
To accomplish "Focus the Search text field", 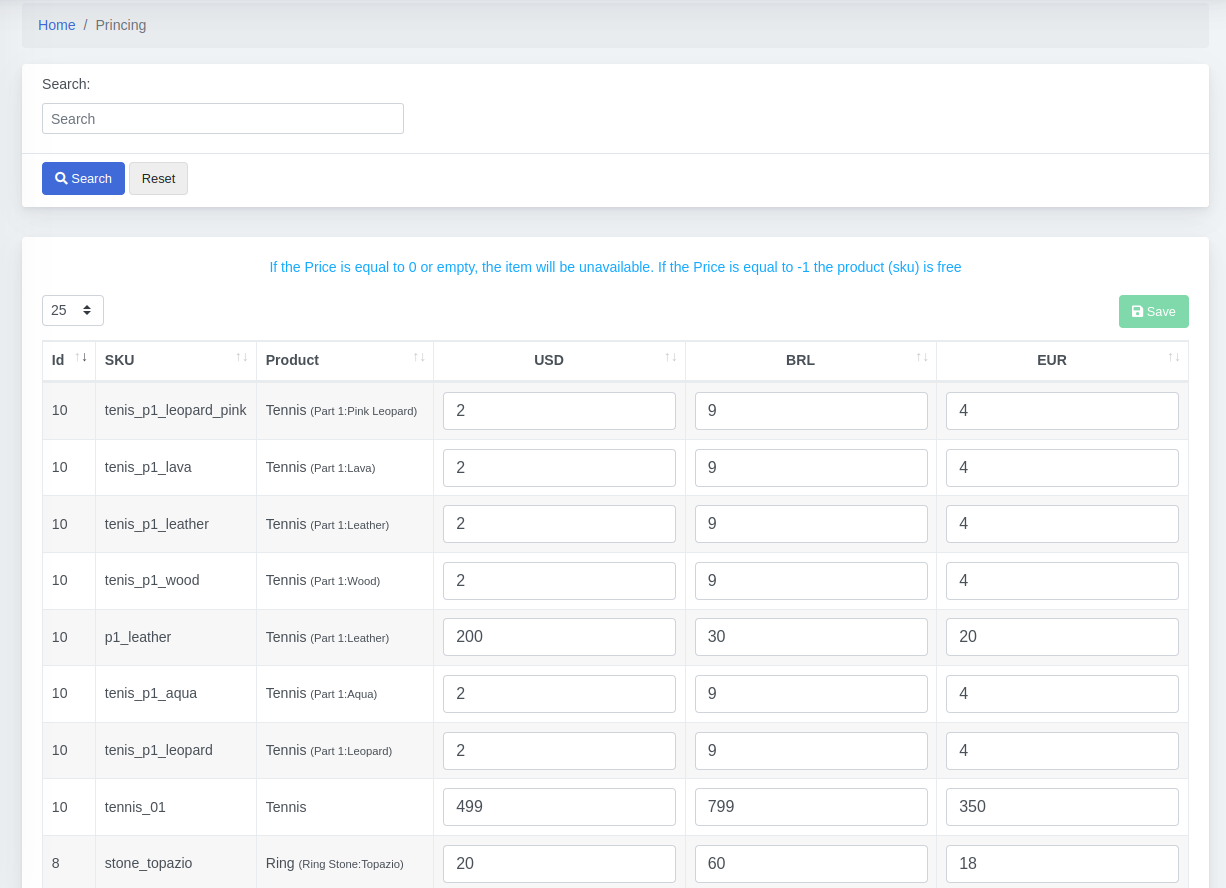I will point(223,118).
